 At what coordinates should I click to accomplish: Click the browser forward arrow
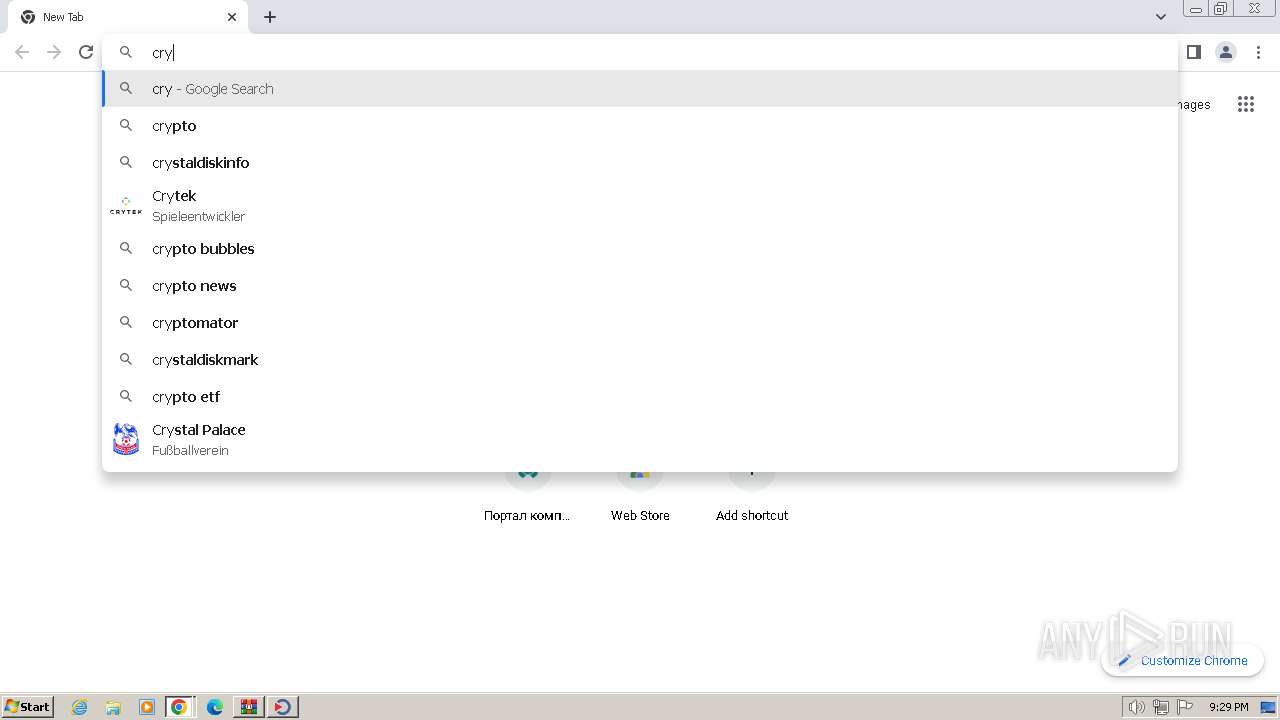(x=54, y=52)
